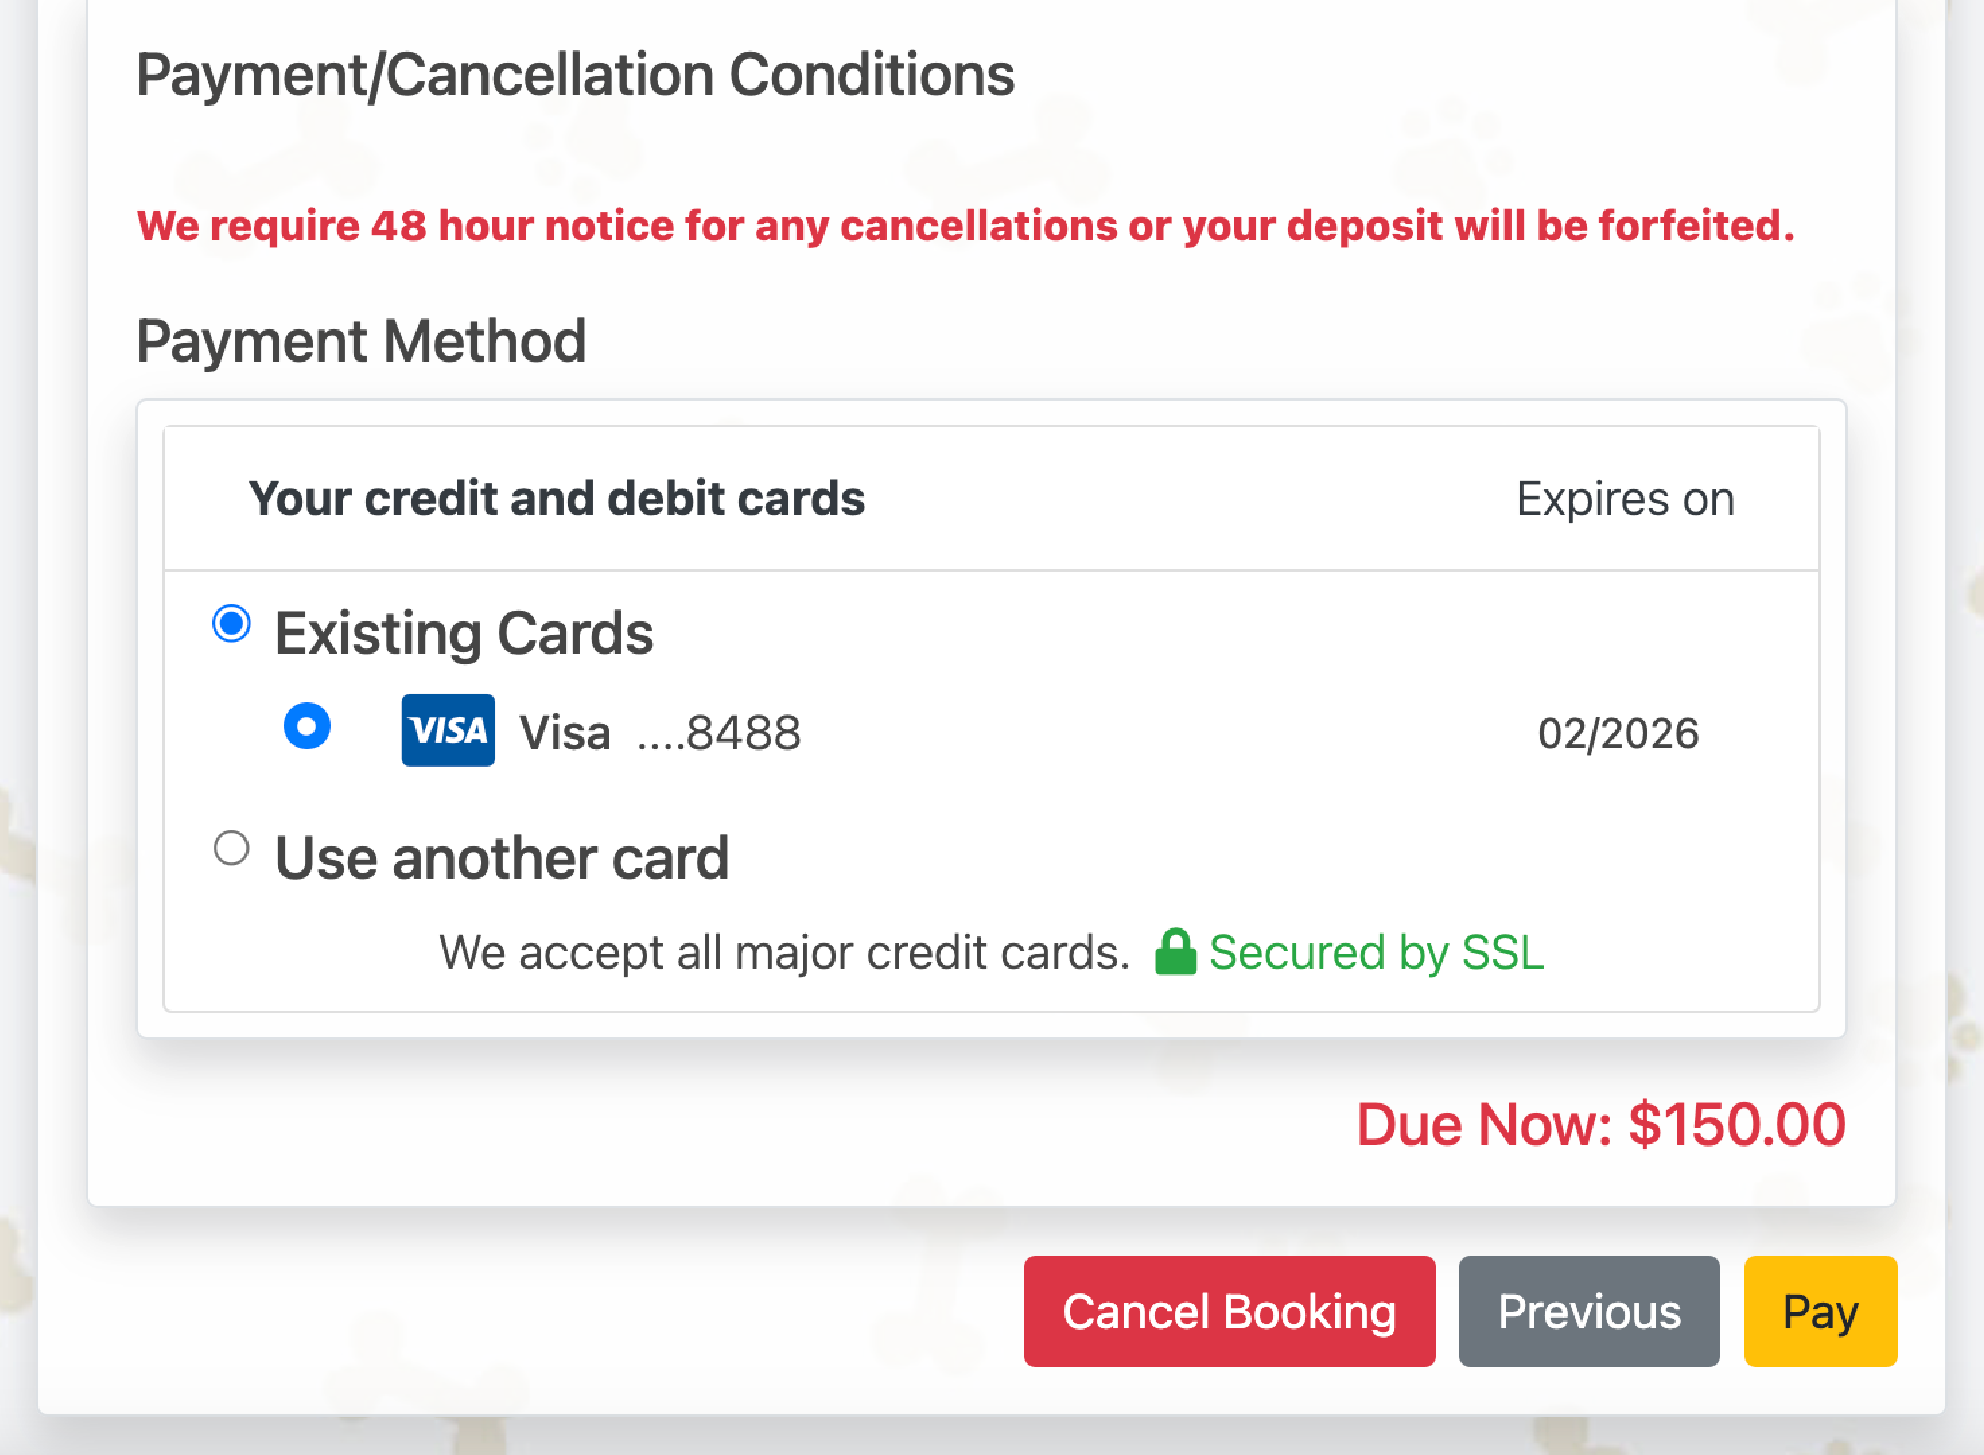Screen dimensions: 1984x1455
Task: Click the "Your credit and debit cards" header
Action: coord(557,498)
